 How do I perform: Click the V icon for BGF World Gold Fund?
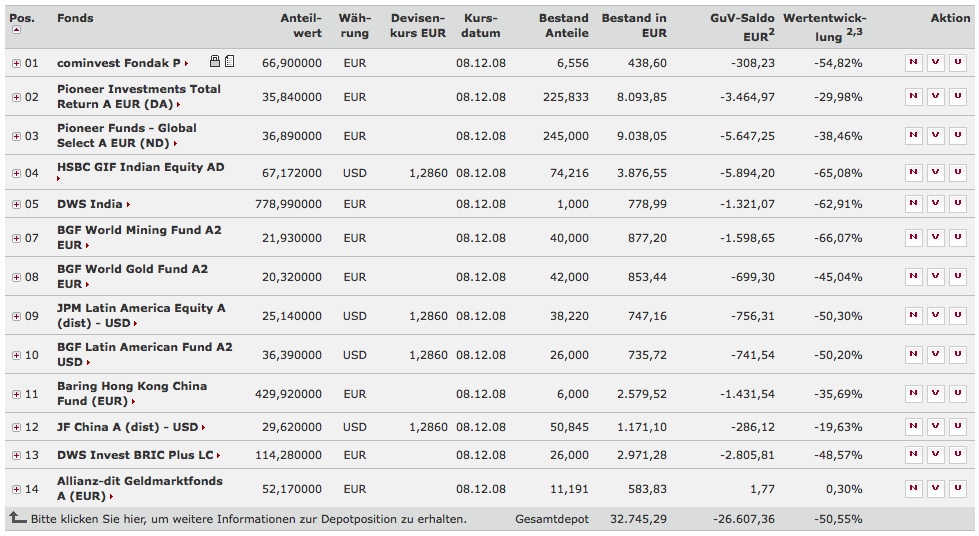935,277
